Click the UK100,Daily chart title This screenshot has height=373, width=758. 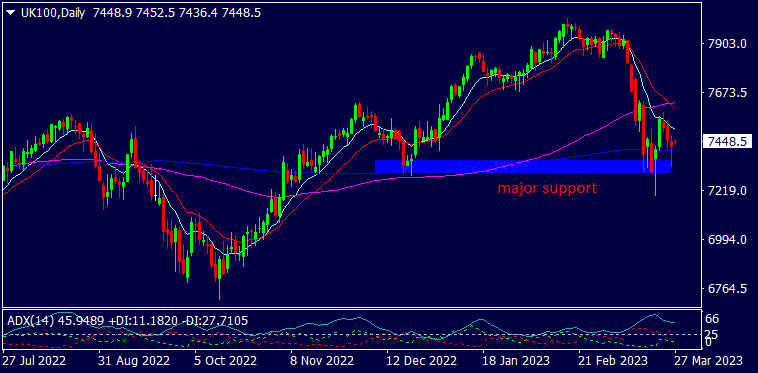coord(53,13)
